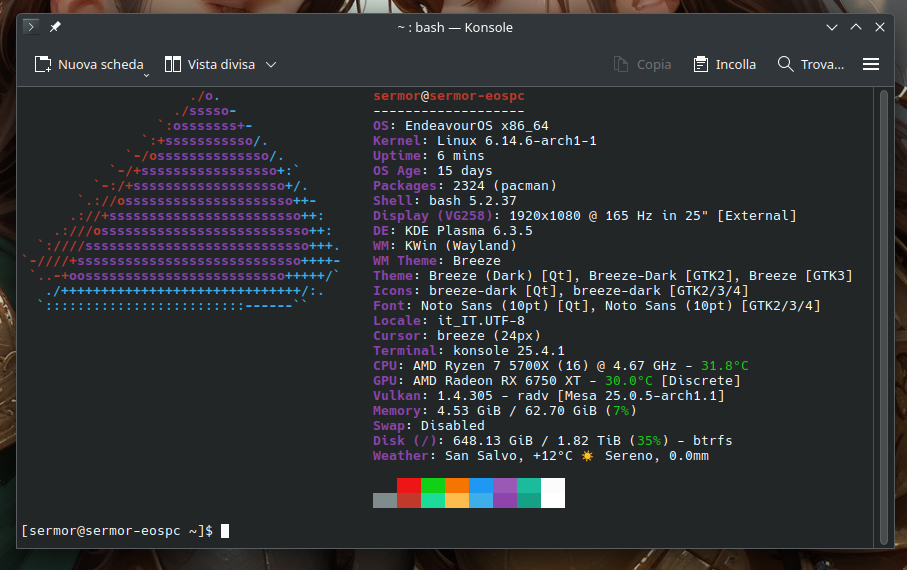Toggle the pin on all desktops icon
907x570 pixels.
(55, 27)
